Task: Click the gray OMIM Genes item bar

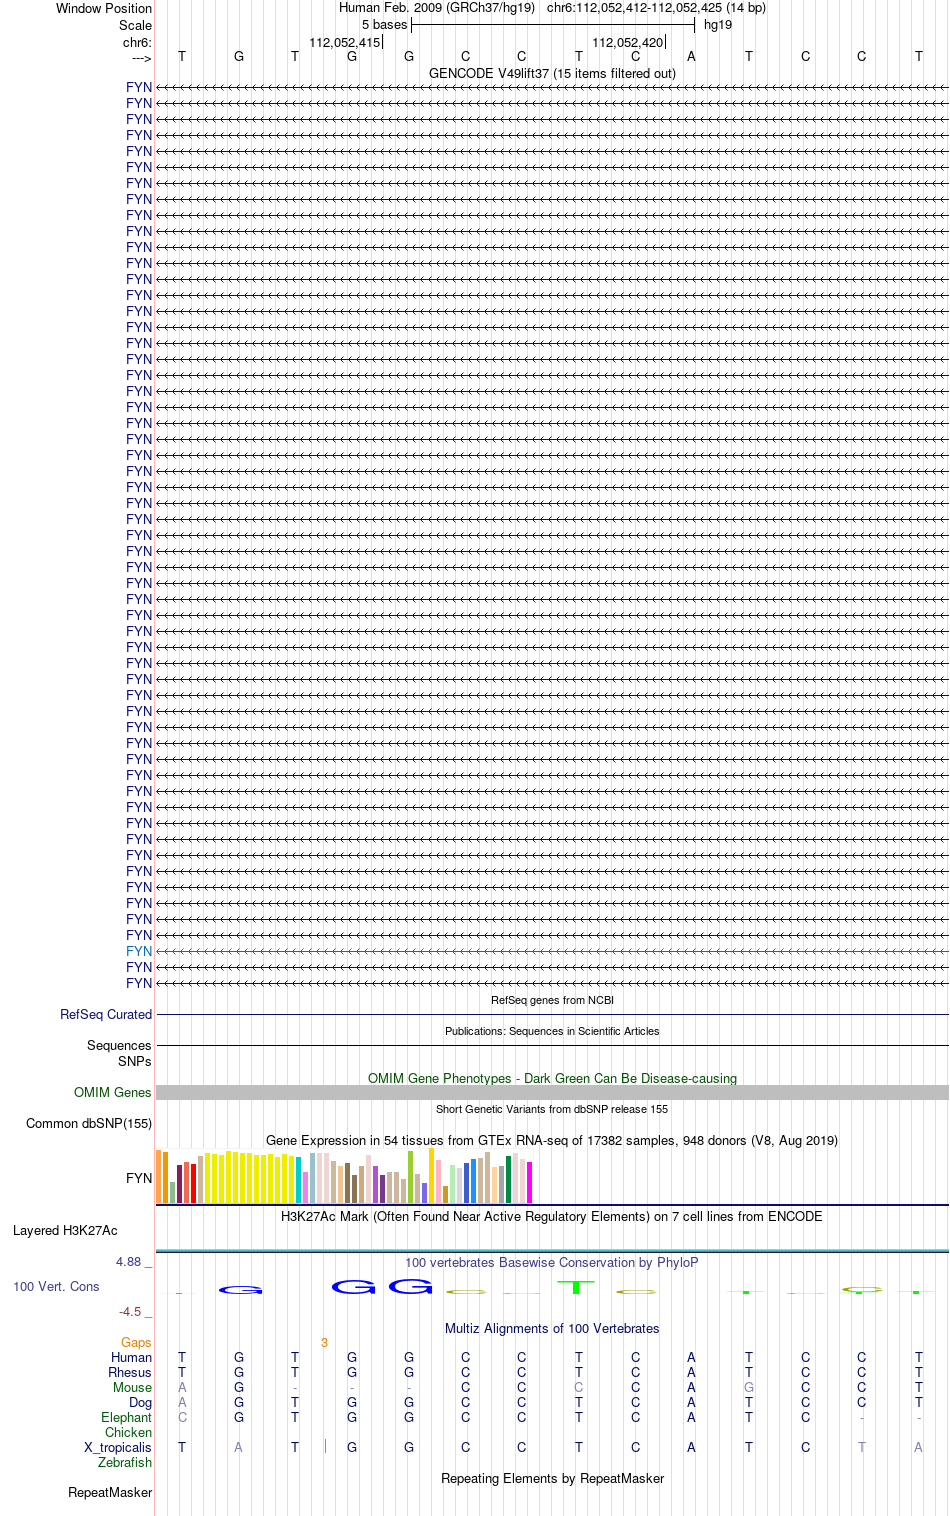Action: click(552, 1093)
